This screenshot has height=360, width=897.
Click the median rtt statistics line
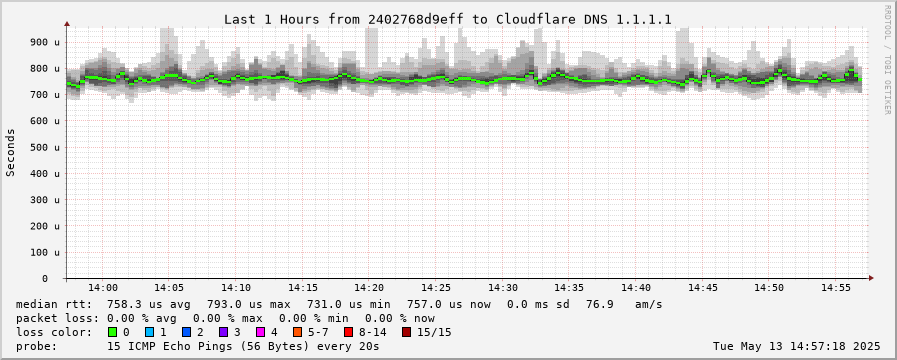pos(339,304)
